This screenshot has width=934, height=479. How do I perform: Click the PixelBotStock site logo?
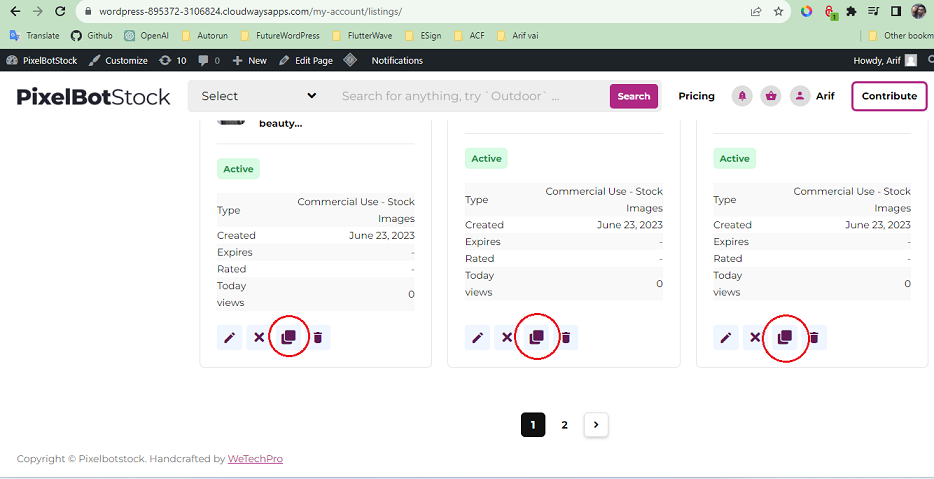point(94,97)
